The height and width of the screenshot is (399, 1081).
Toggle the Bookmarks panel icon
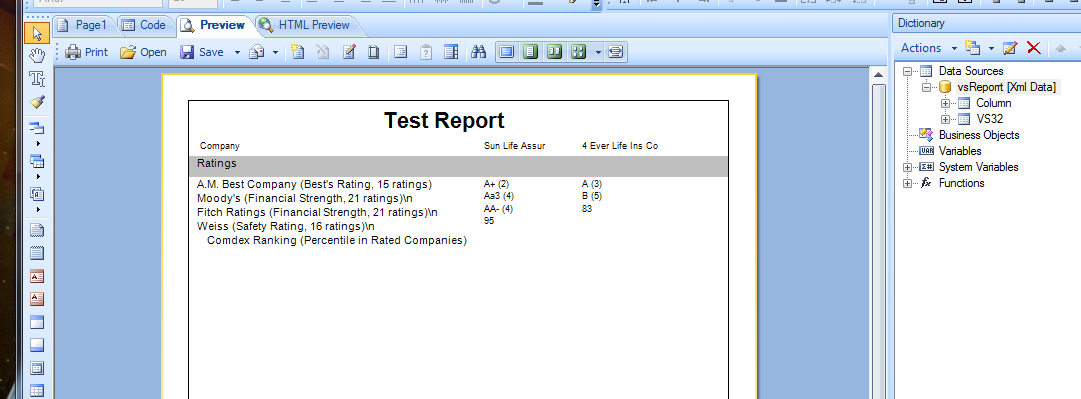[401, 52]
